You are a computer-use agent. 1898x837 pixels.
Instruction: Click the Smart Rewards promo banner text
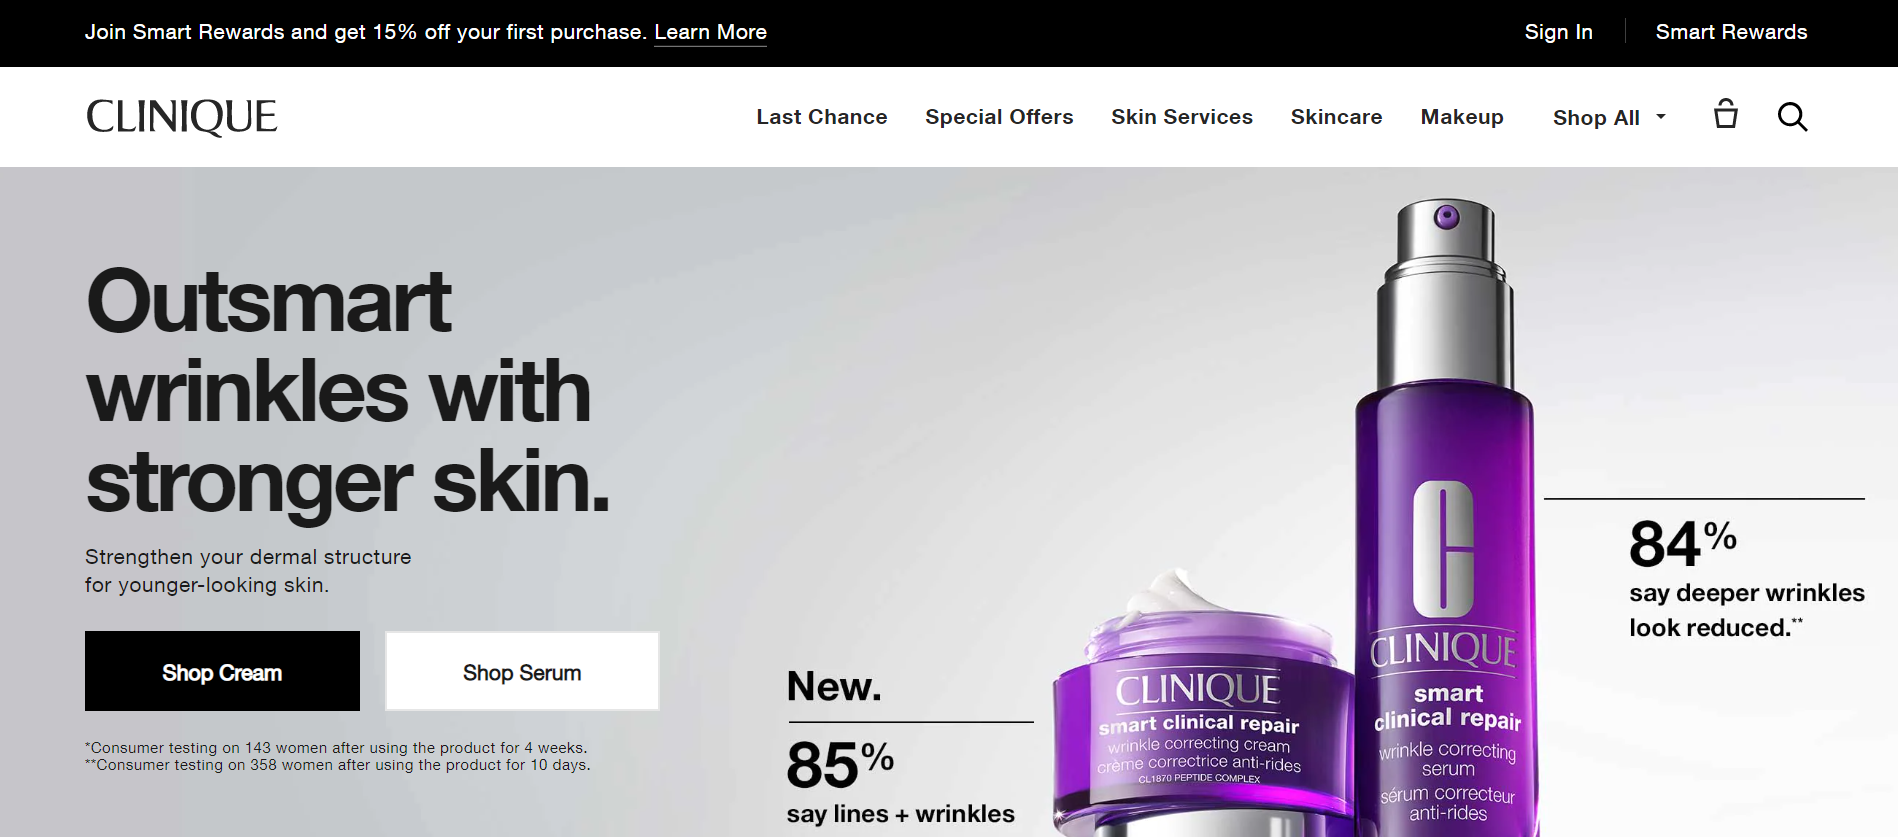pyautogui.click(x=365, y=32)
